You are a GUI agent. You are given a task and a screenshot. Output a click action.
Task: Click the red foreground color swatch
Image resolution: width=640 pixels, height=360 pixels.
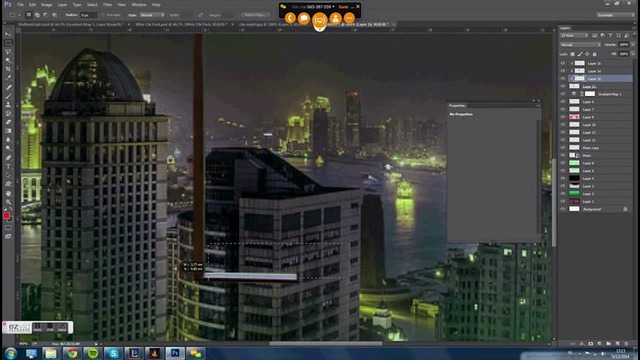(x=6, y=216)
